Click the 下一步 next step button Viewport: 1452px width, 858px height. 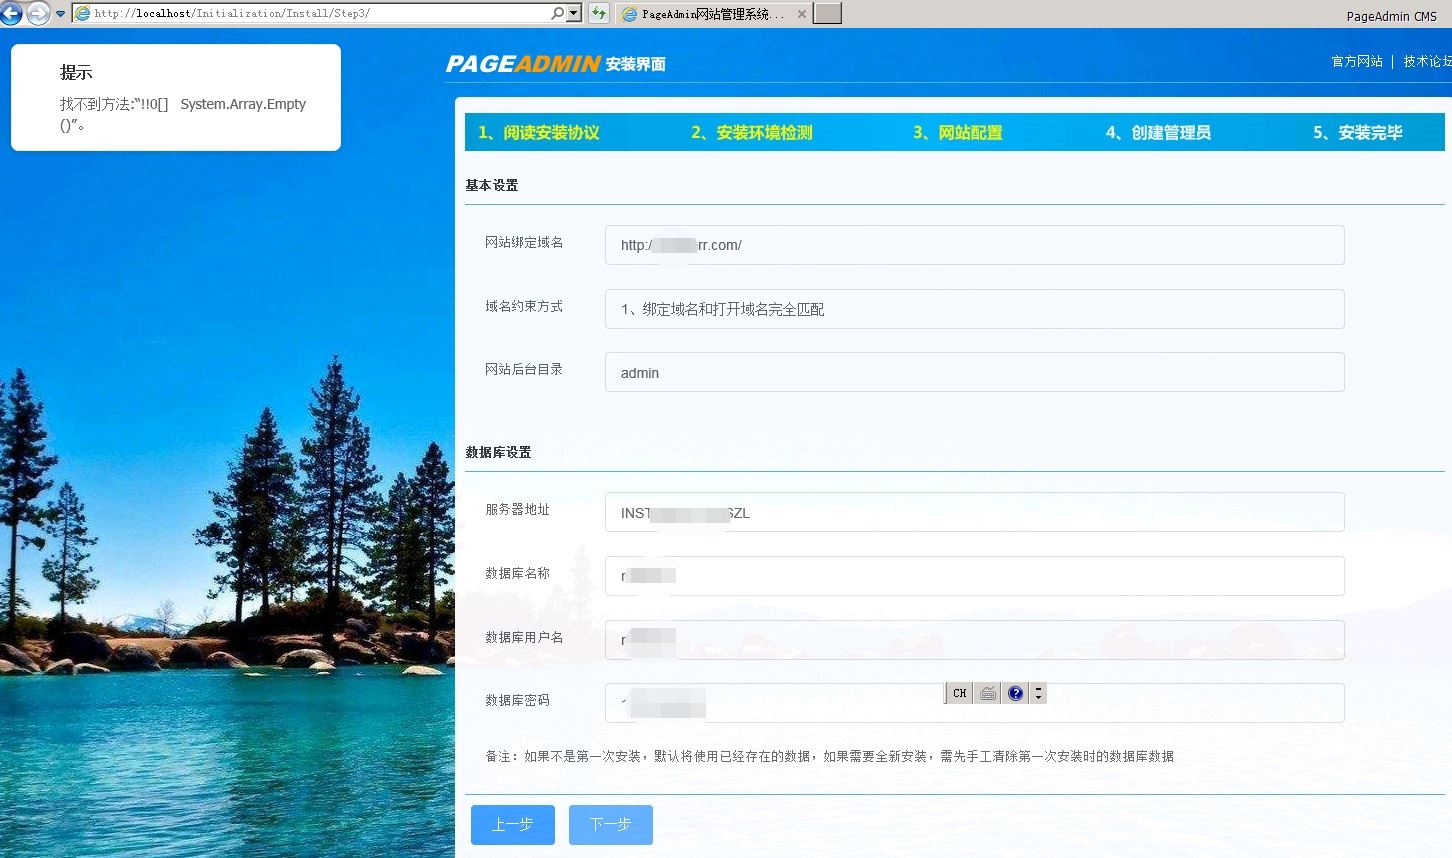click(x=610, y=824)
